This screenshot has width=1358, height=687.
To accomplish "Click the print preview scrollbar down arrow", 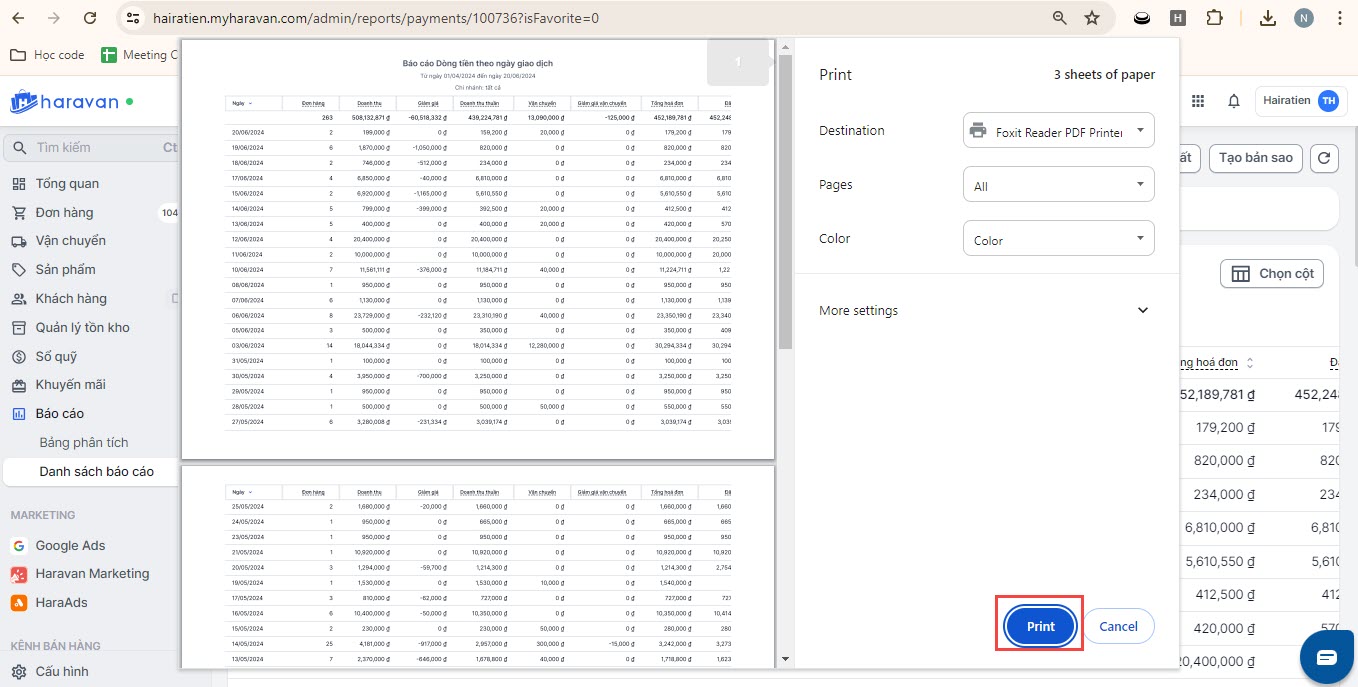I will click(785, 659).
